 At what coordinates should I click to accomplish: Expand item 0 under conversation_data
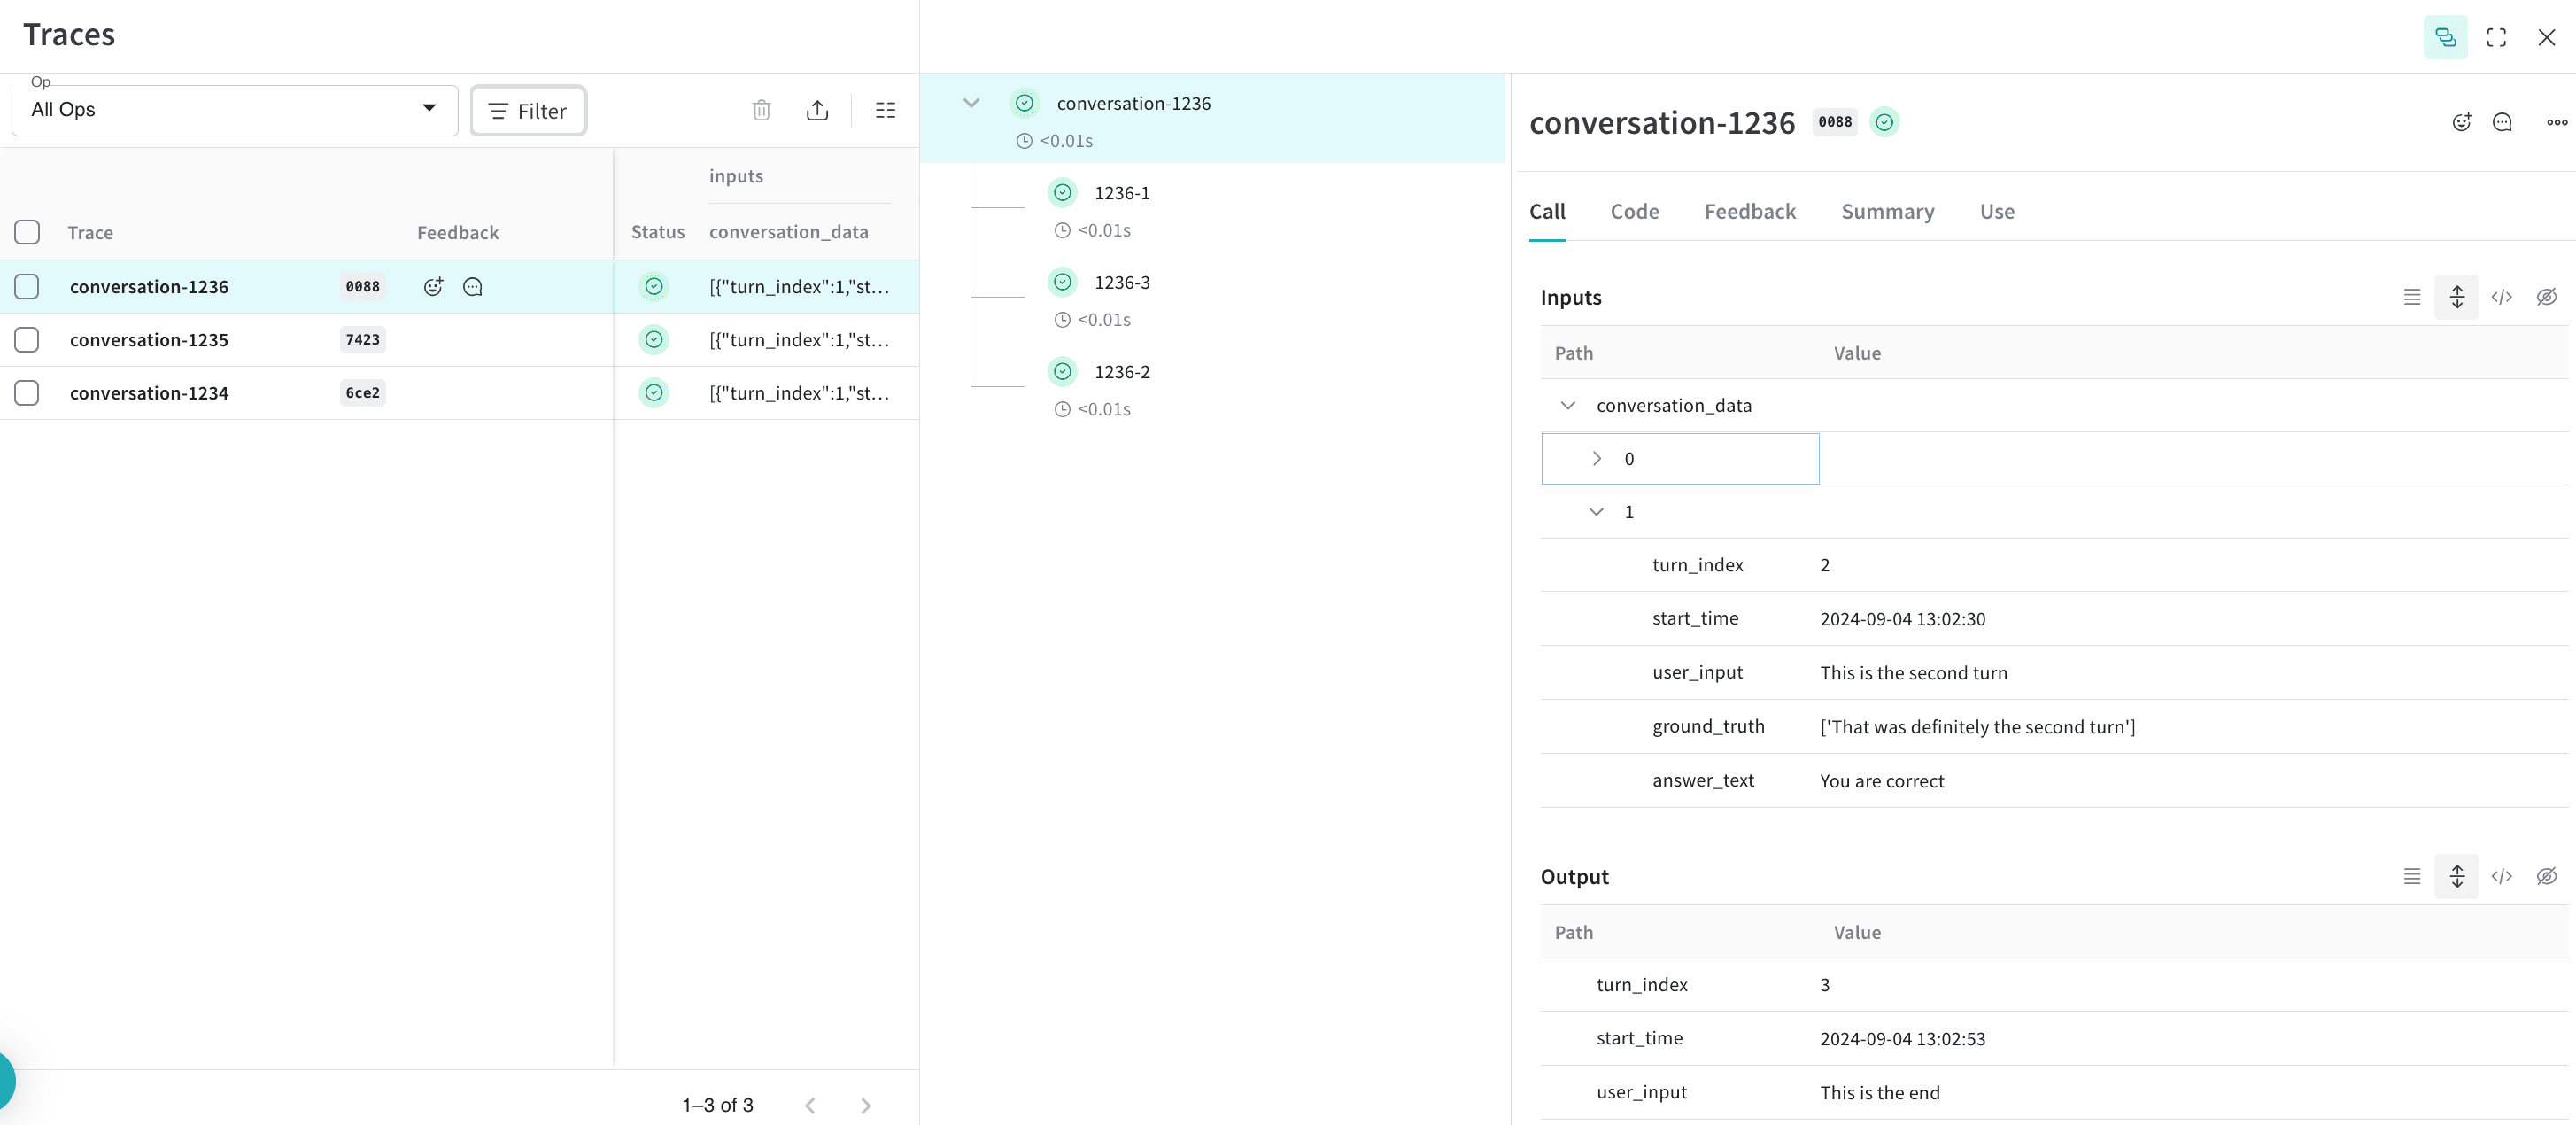point(1596,459)
